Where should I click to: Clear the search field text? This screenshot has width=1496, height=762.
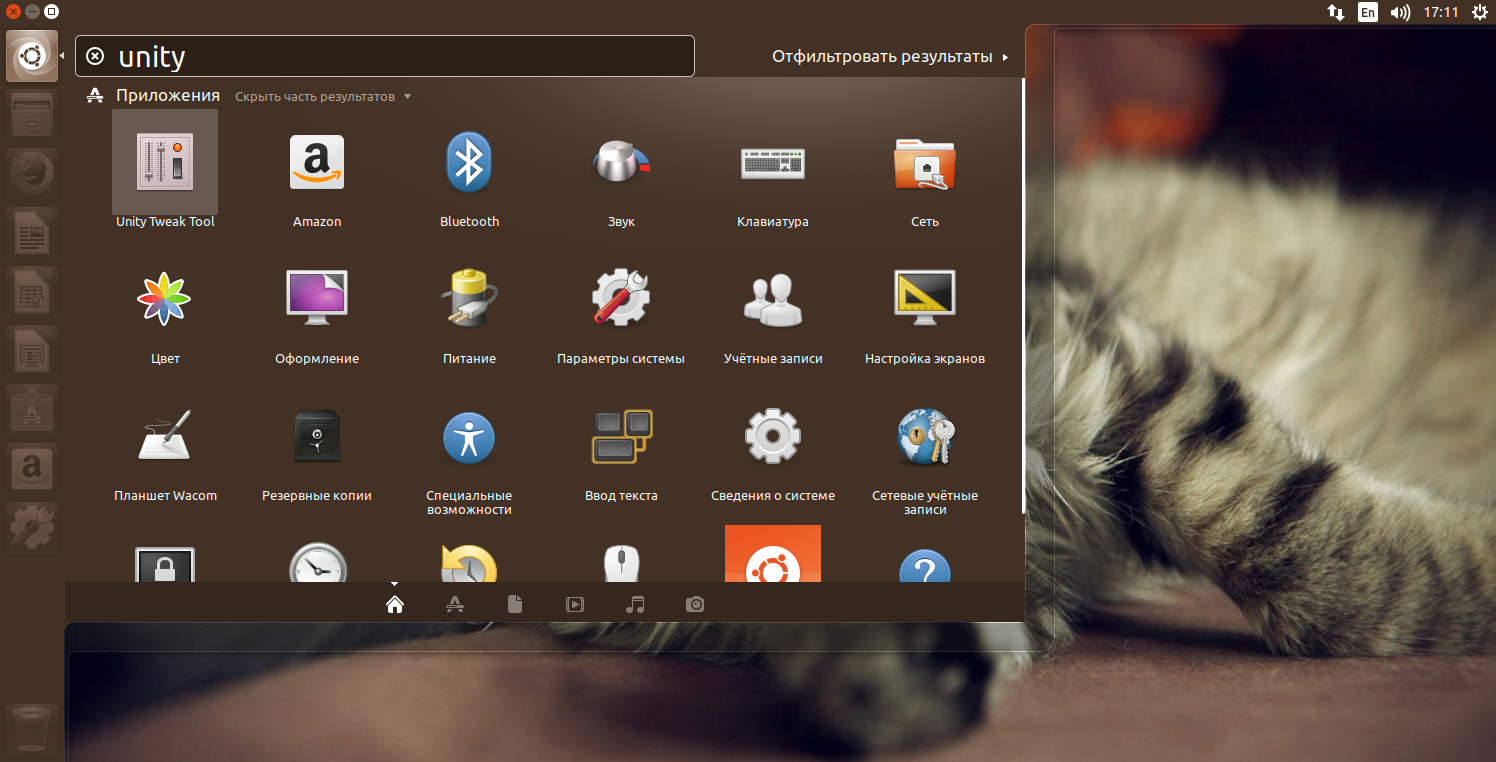click(x=95, y=56)
